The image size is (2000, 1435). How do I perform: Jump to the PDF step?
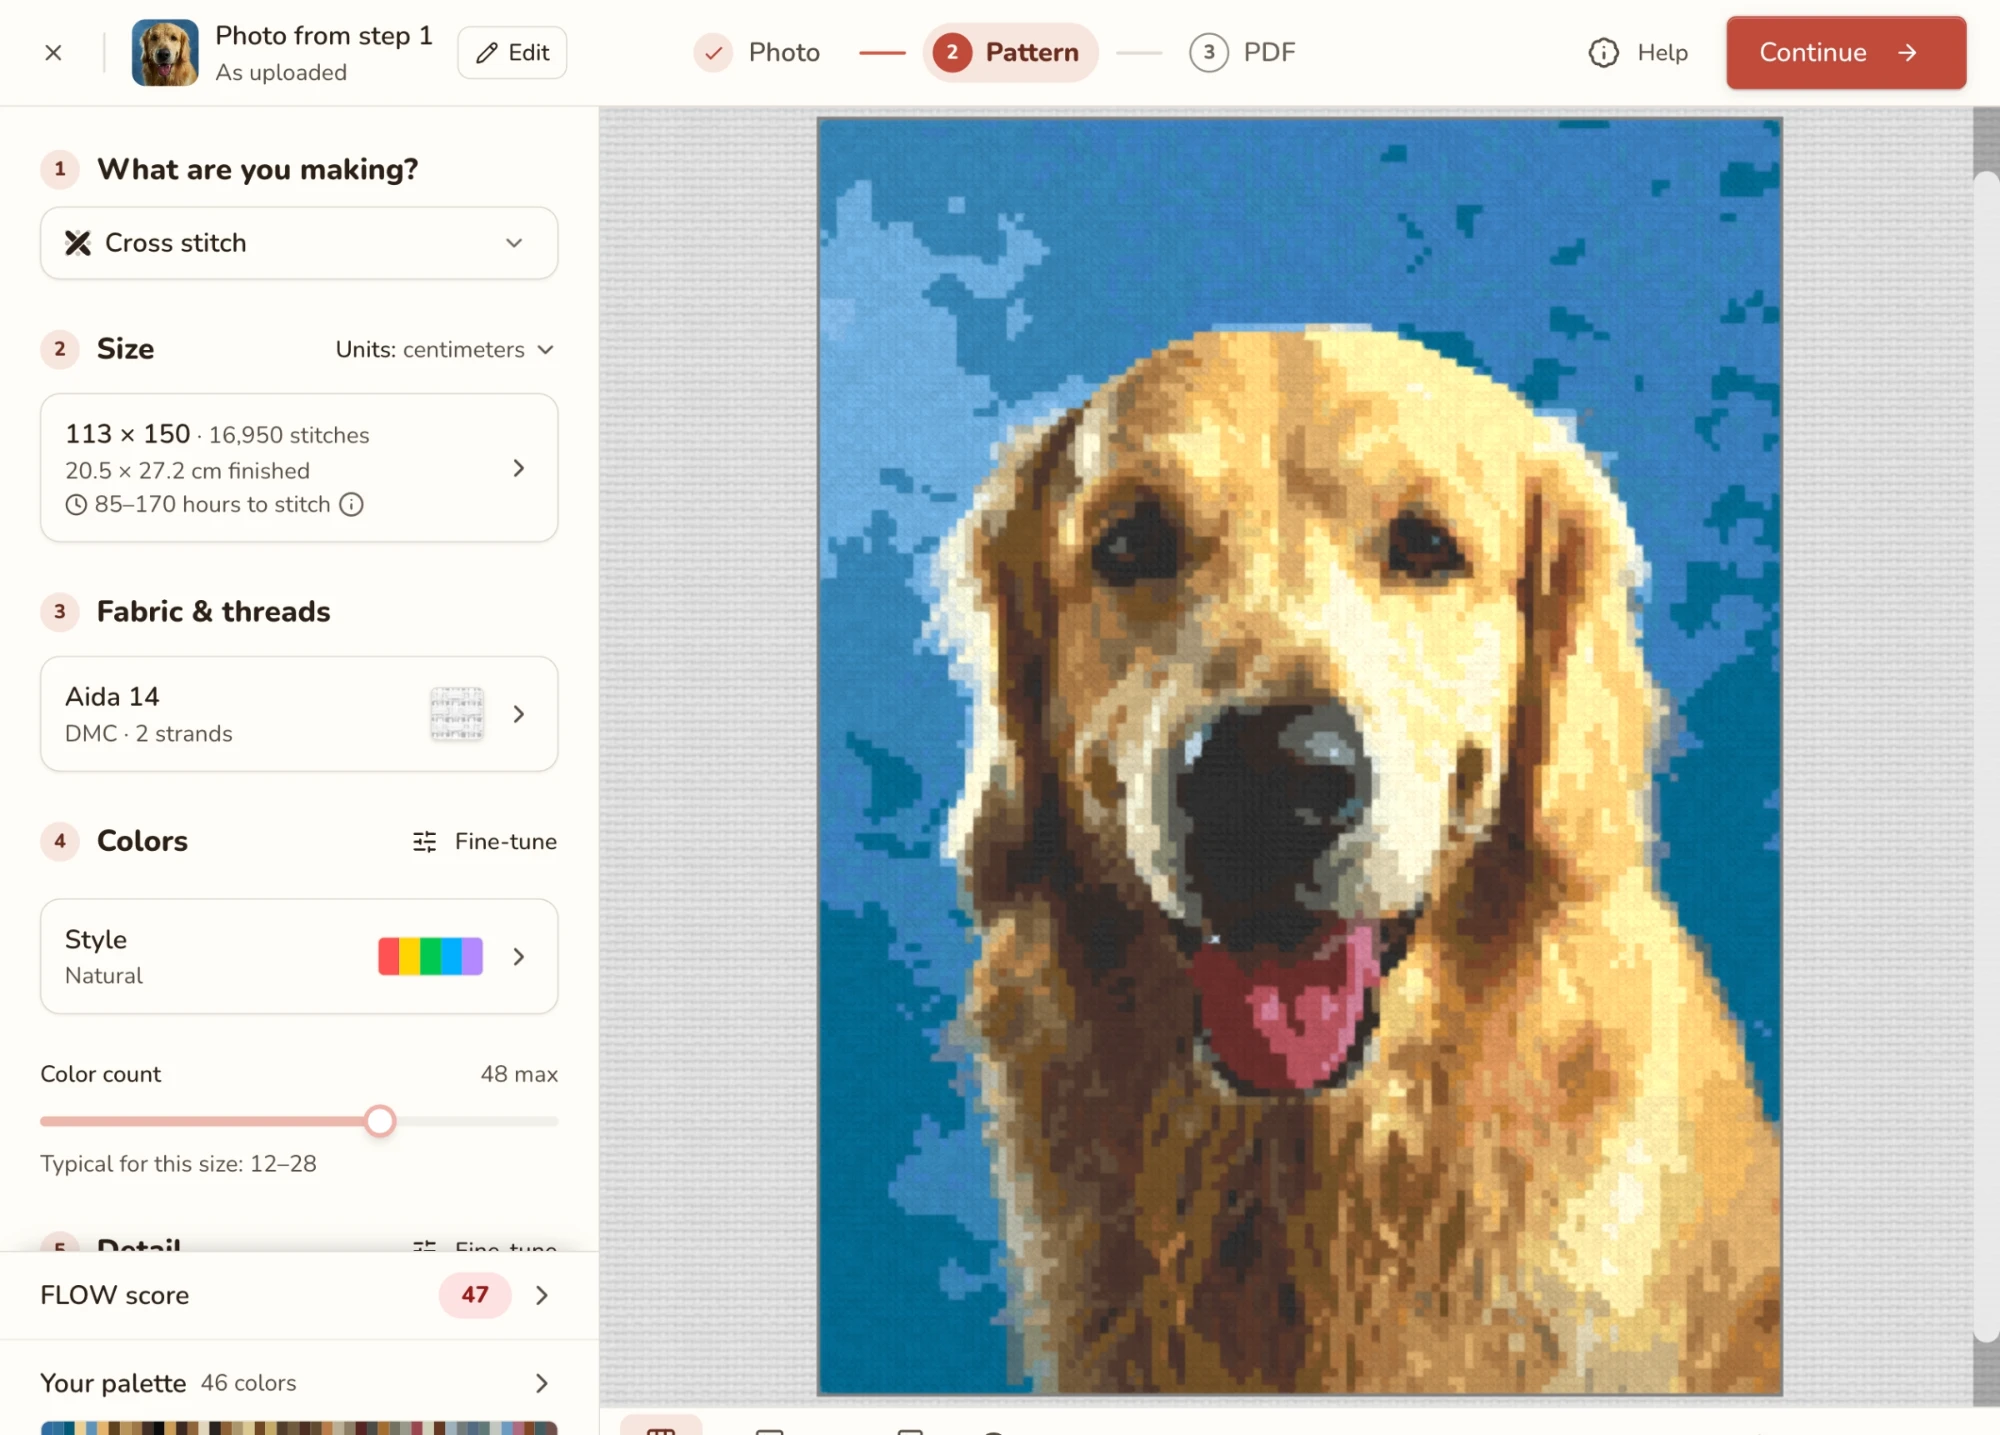(1243, 52)
